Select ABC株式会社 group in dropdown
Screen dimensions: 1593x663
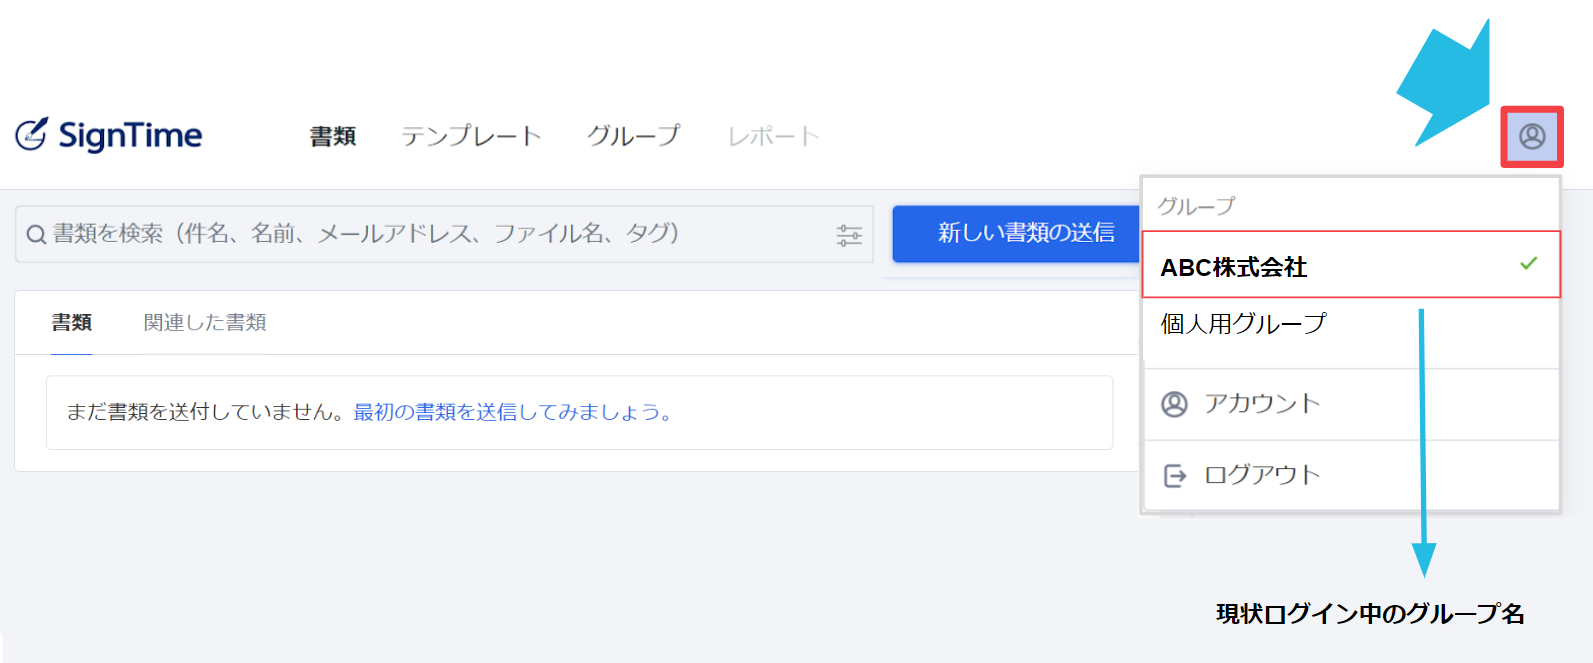coord(1351,265)
